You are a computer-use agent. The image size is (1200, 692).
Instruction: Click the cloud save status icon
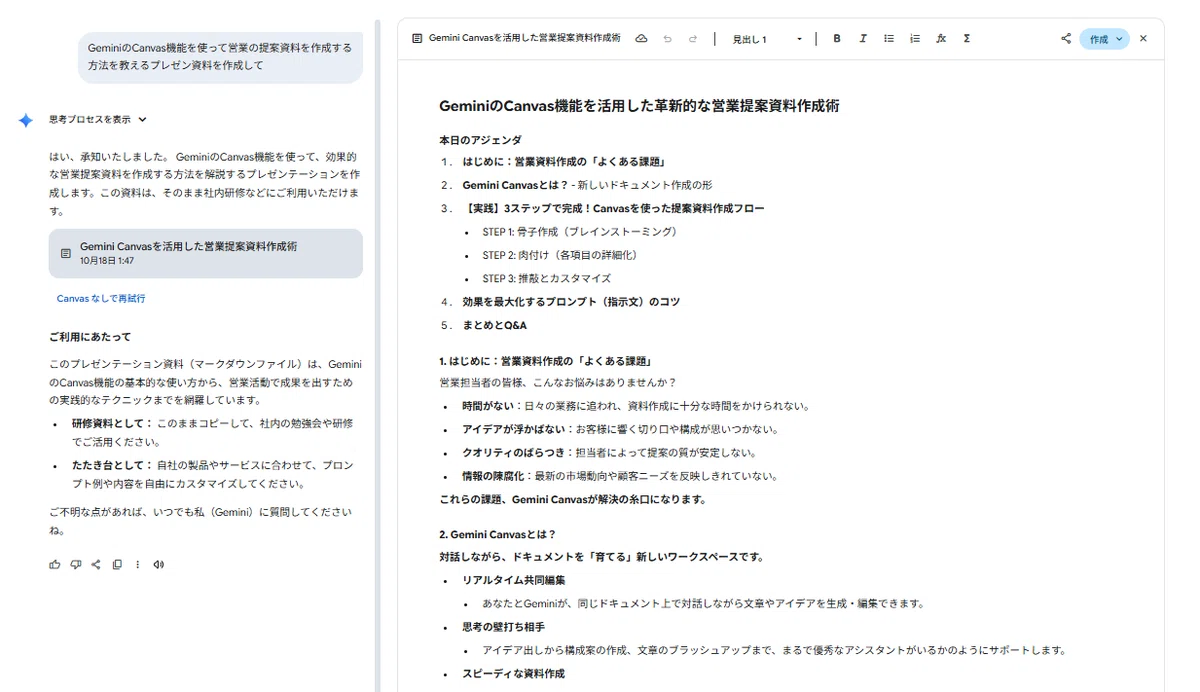click(x=641, y=39)
